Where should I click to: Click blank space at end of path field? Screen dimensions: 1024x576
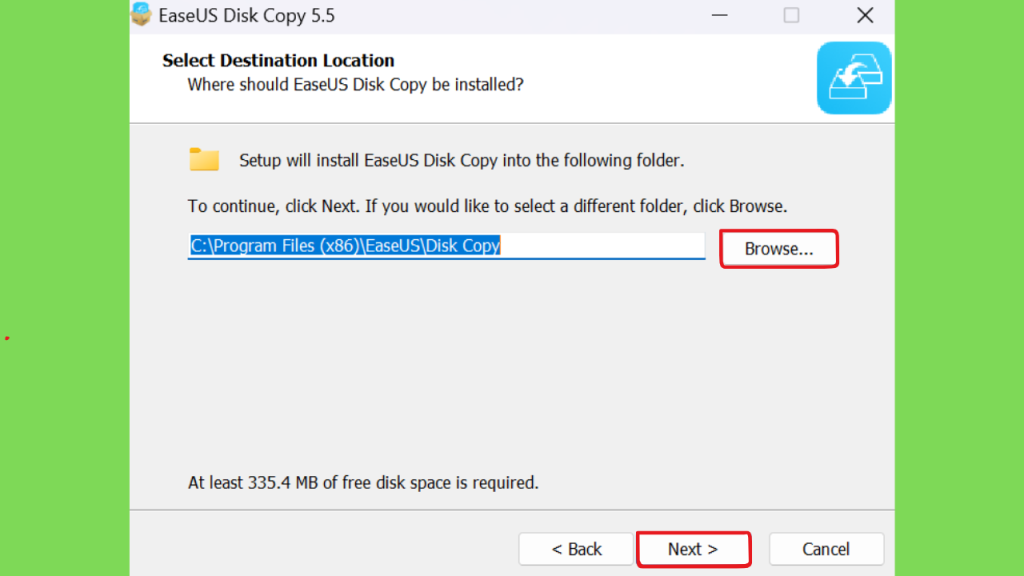tap(602, 246)
